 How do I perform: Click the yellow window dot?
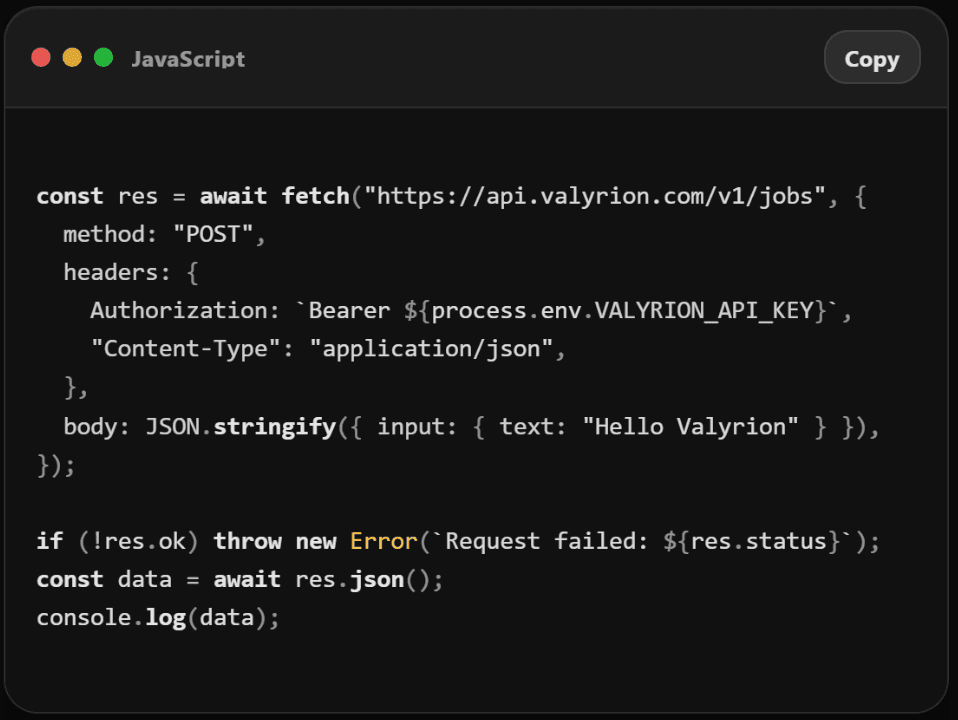pos(72,57)
